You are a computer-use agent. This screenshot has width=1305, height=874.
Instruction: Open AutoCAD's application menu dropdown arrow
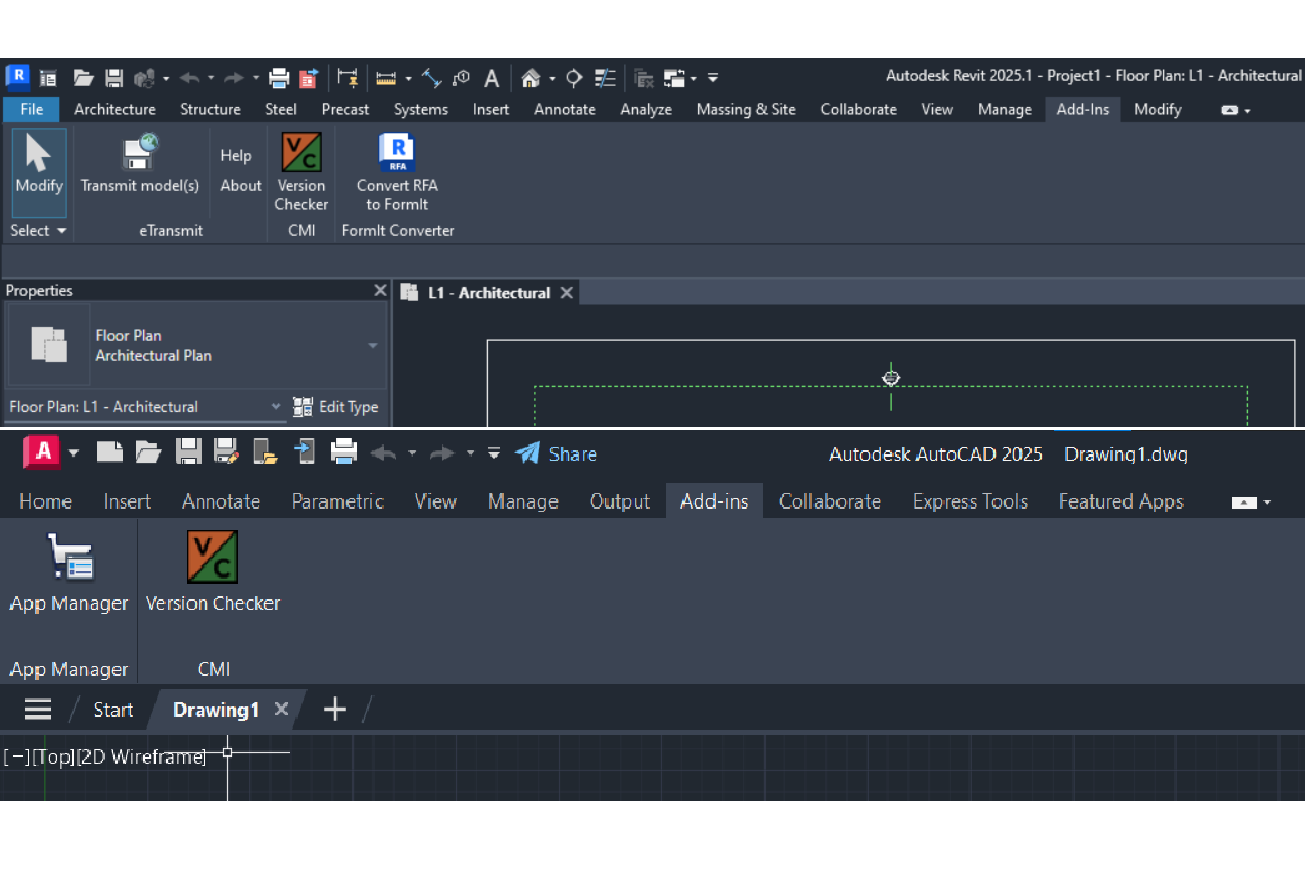click(74, 454)
